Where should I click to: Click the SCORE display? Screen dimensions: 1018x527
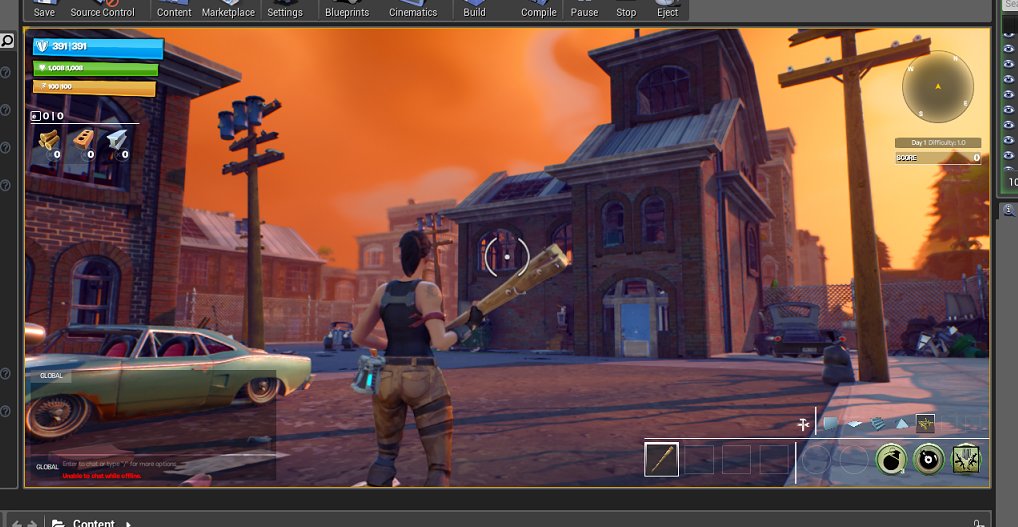[937, 158]
